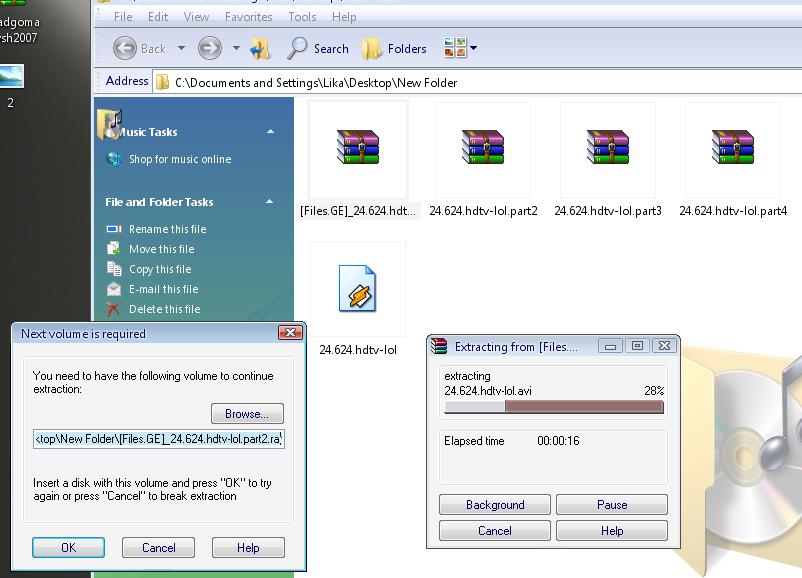Viewport: 802px width, 578px height.
Task: Select the 24.624.hdtv-lol.part3 archive icon
Action: point(608,149)
